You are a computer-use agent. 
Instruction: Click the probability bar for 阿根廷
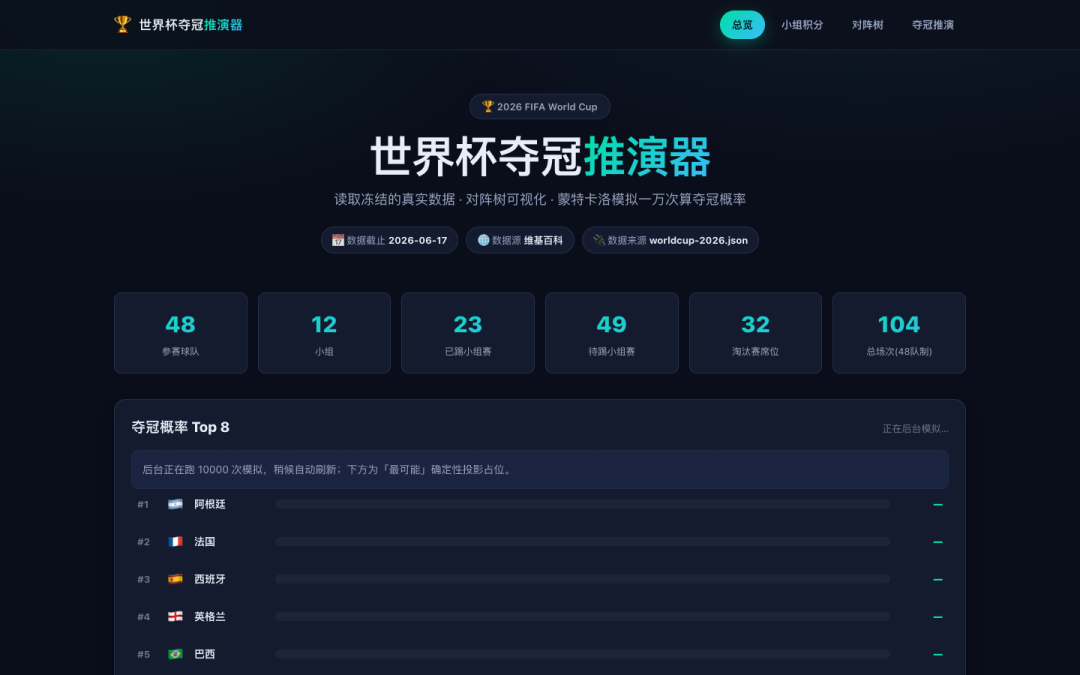coord(583,504)
